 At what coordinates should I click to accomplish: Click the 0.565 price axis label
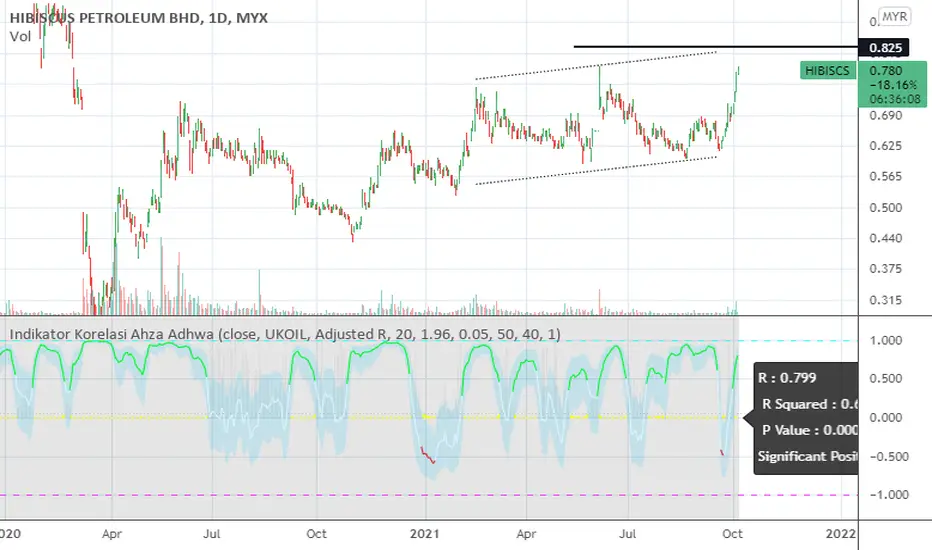coord(886,177)
